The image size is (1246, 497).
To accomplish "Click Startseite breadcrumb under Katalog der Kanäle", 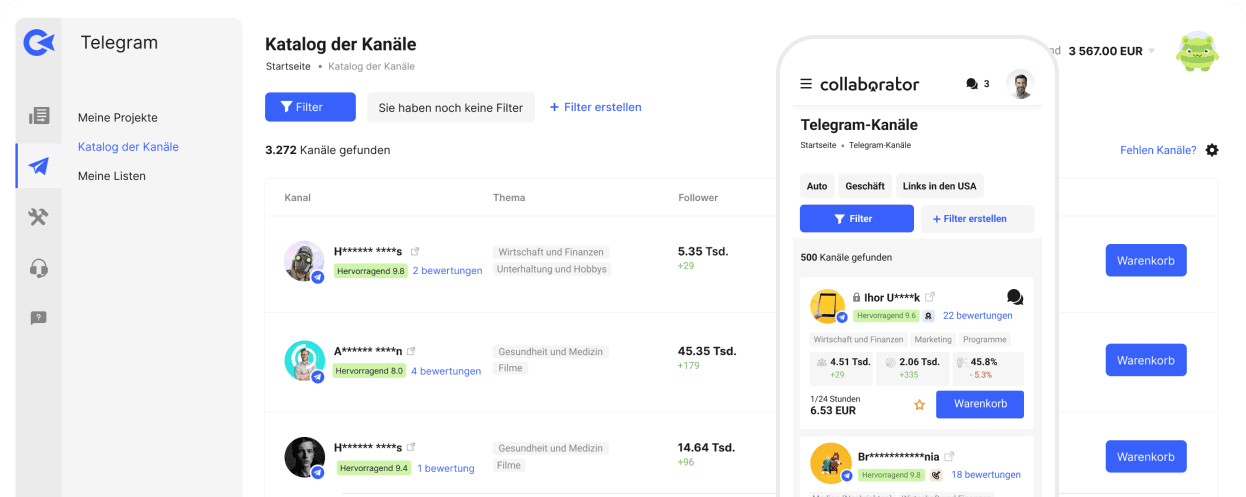I will tap(288, 66).
